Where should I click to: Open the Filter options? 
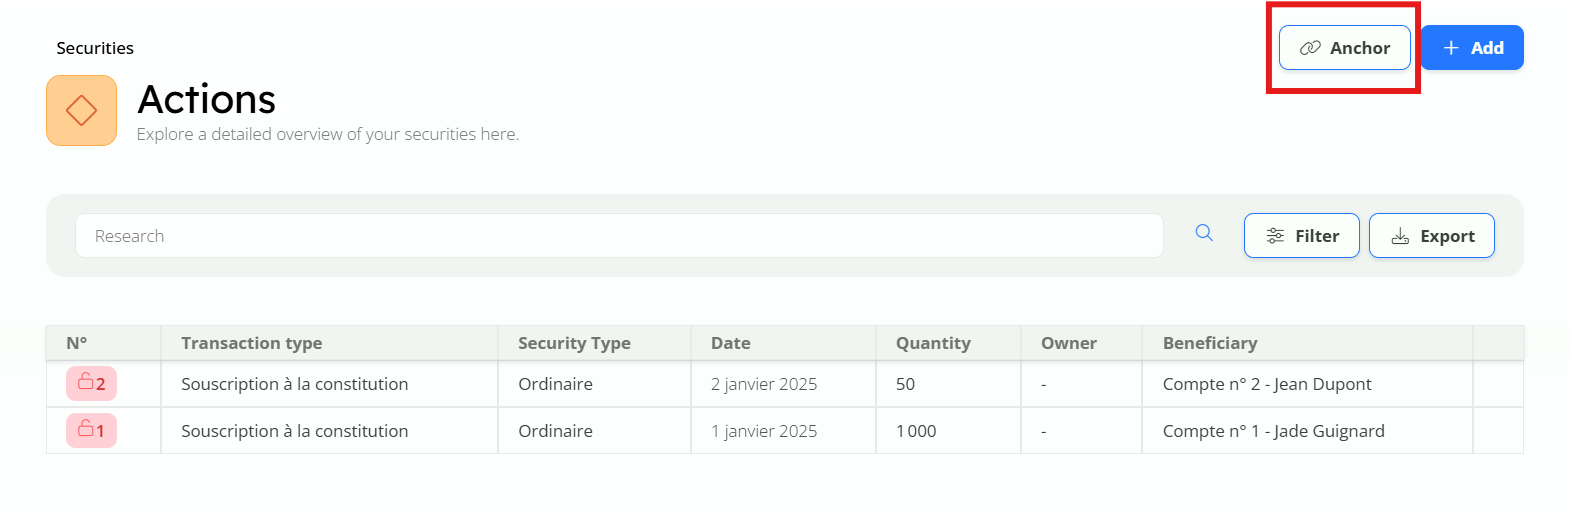[1301, 236]
